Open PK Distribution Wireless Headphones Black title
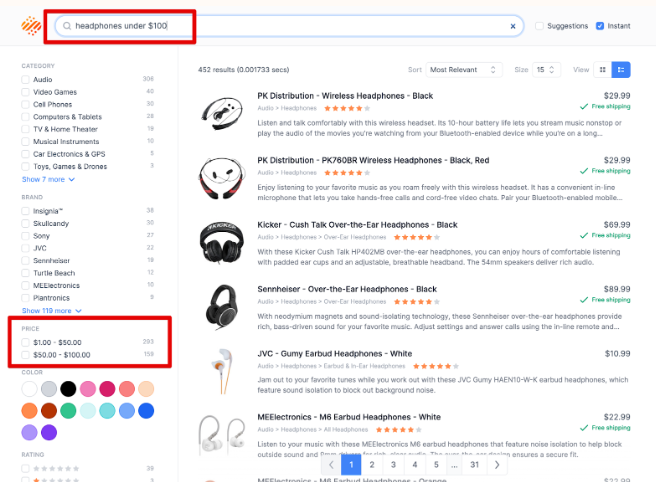The height and width of the screenshot is (482, 656). pos(345,96)
